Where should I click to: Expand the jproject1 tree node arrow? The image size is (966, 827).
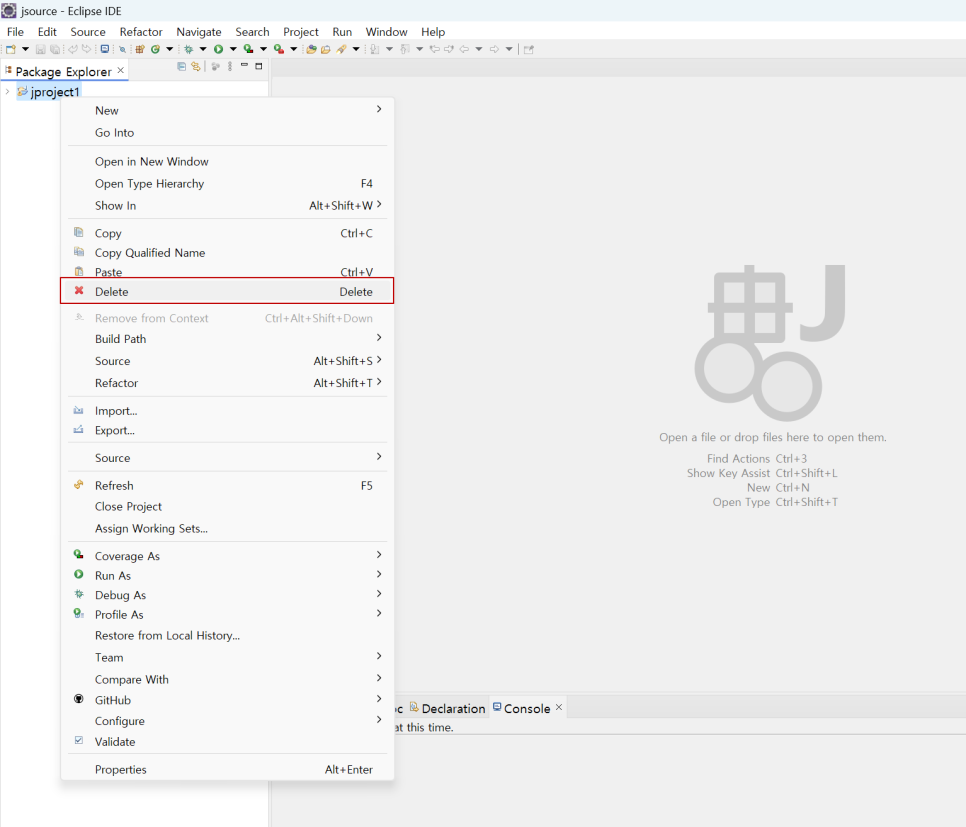click(x=7, y=92)
